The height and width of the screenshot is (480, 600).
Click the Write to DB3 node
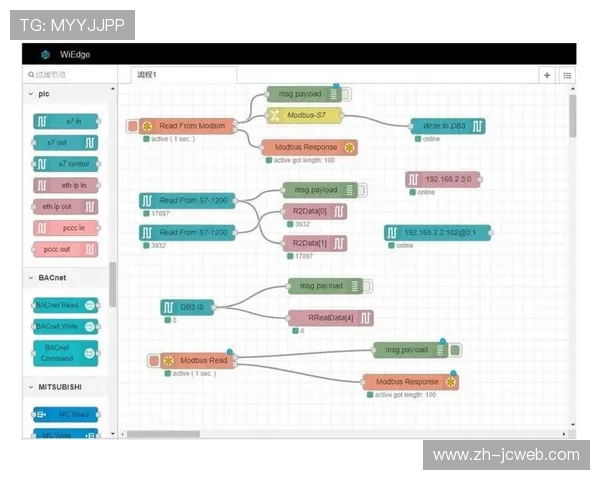(447, 125)
